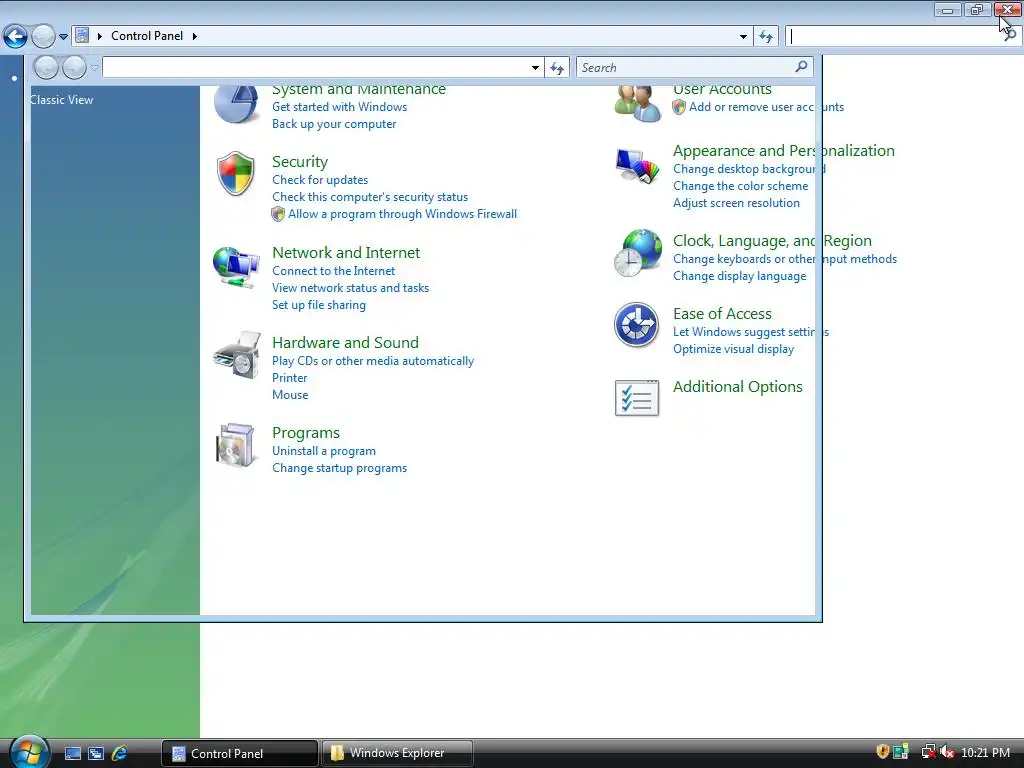The width and height of the screenshot is (1024, 768).
Task: Click Clock, Language, and Region globe icon
Action: (x=638, y=253)
